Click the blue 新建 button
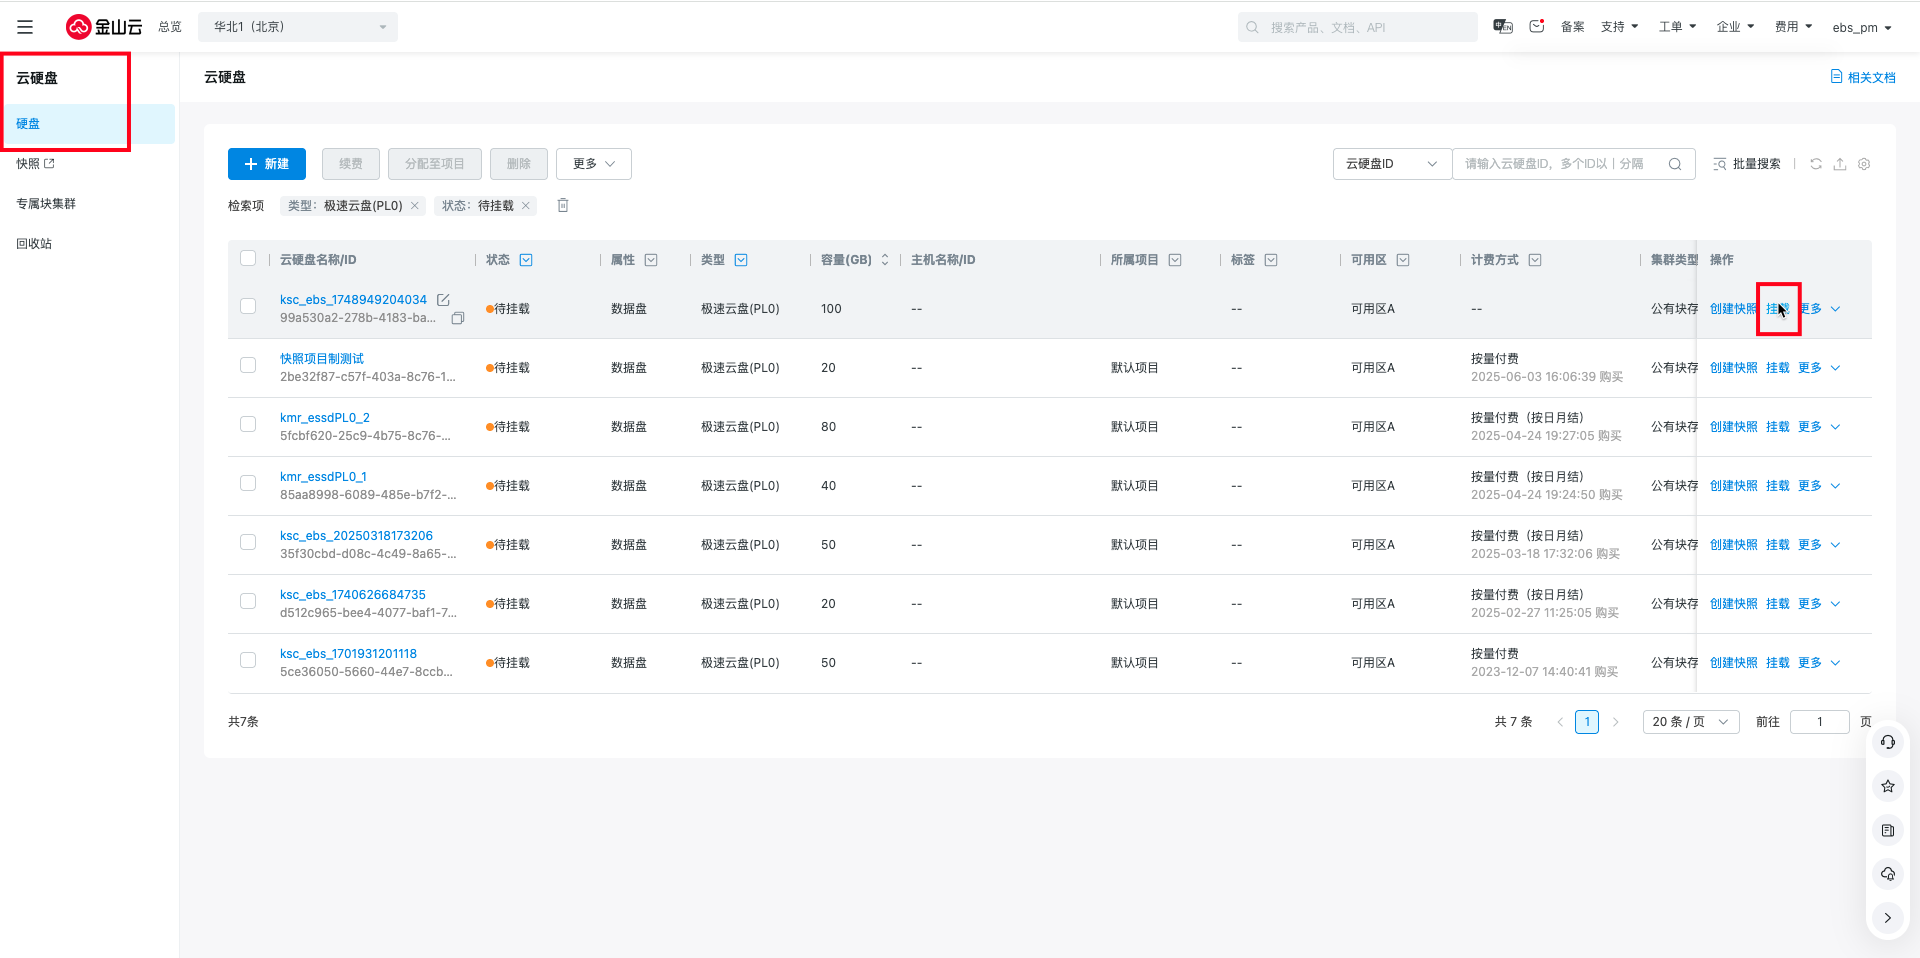The width and height of the screenshot is (1920, 958). pos(267,164)
